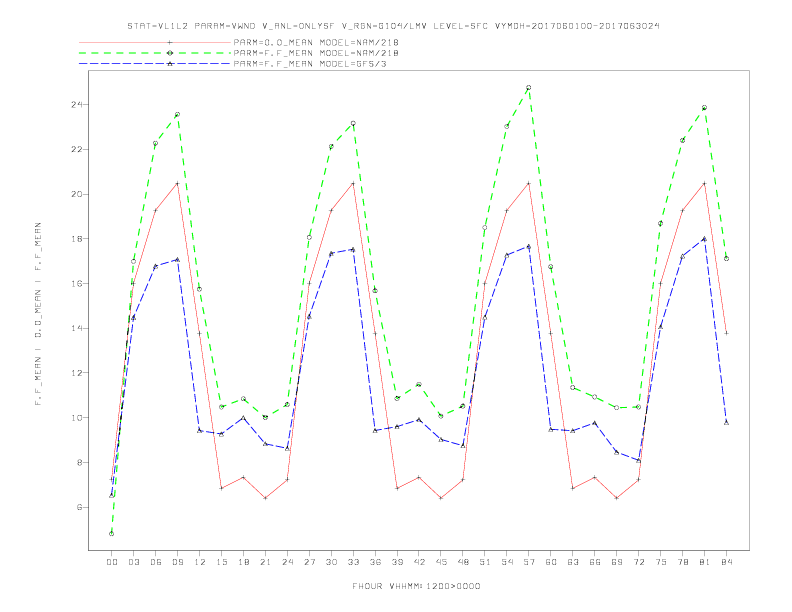Click x-axis forecast hour label 48
The image size is (792, 612).
[x=463, y=562]
